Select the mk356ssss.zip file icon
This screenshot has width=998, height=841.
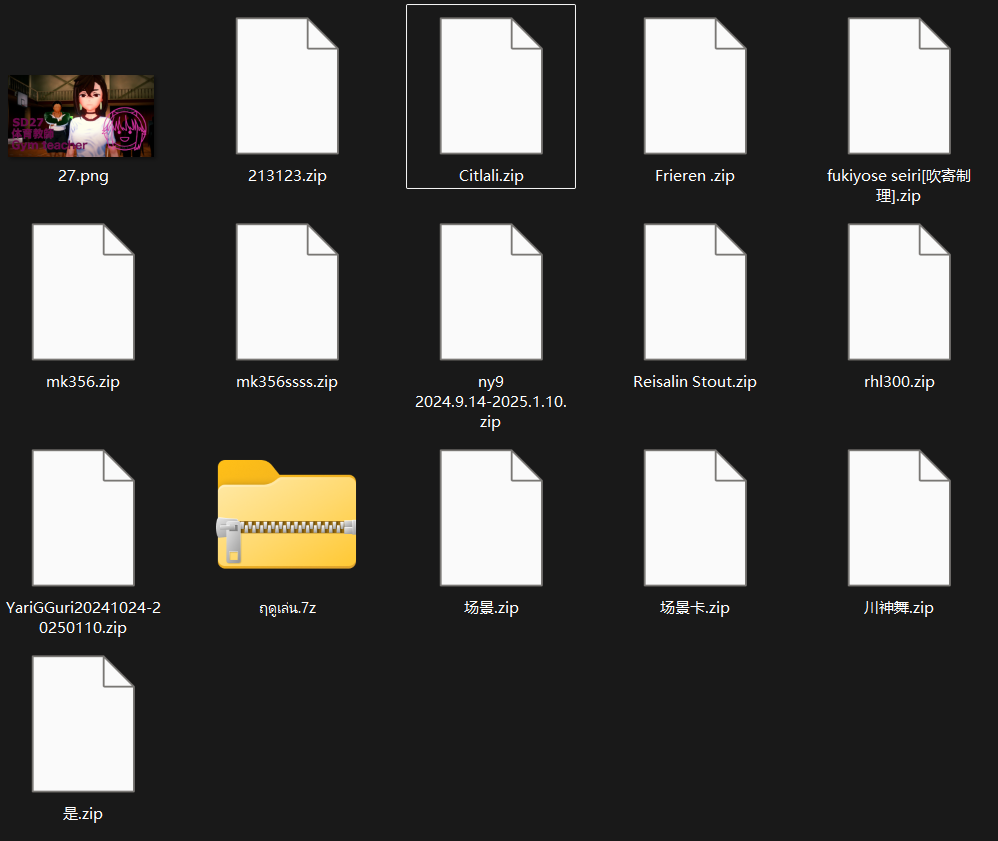tap(287, 291)
